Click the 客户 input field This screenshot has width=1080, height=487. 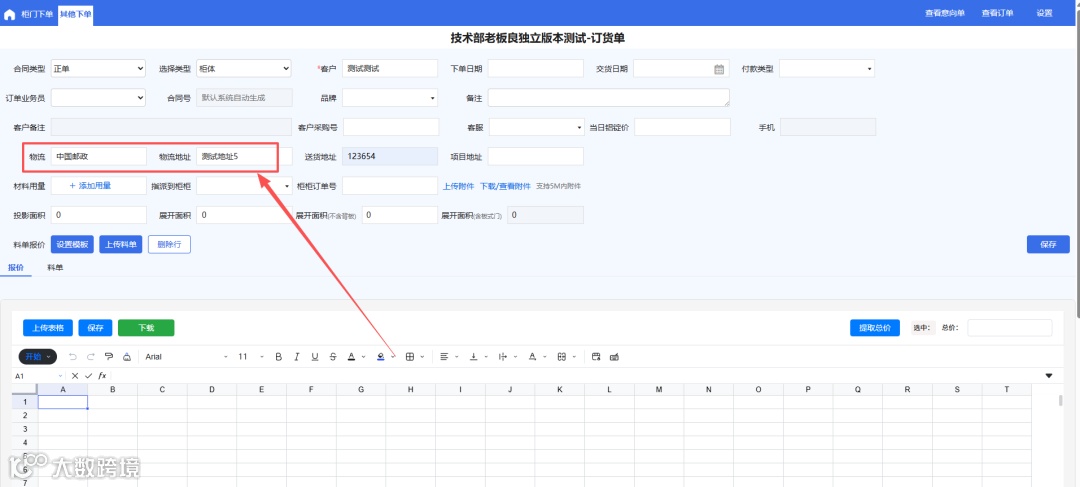390,68
